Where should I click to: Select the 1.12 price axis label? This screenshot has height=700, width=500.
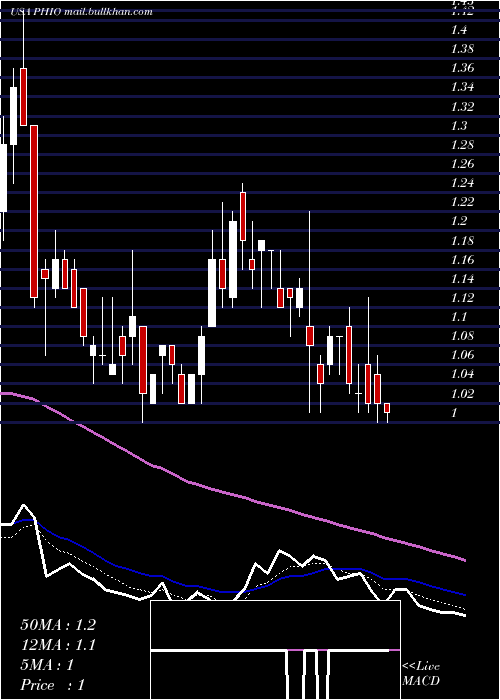462,298
